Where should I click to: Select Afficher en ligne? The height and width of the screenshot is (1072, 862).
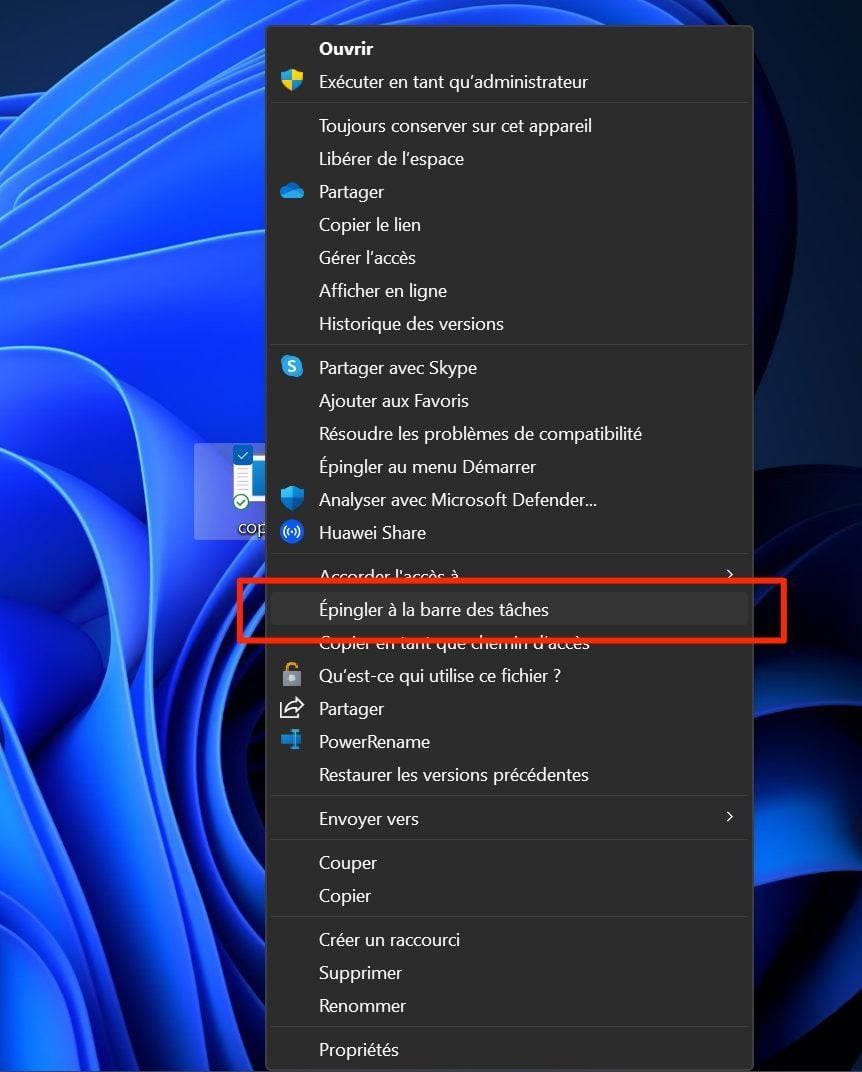(x=509, y=291)
